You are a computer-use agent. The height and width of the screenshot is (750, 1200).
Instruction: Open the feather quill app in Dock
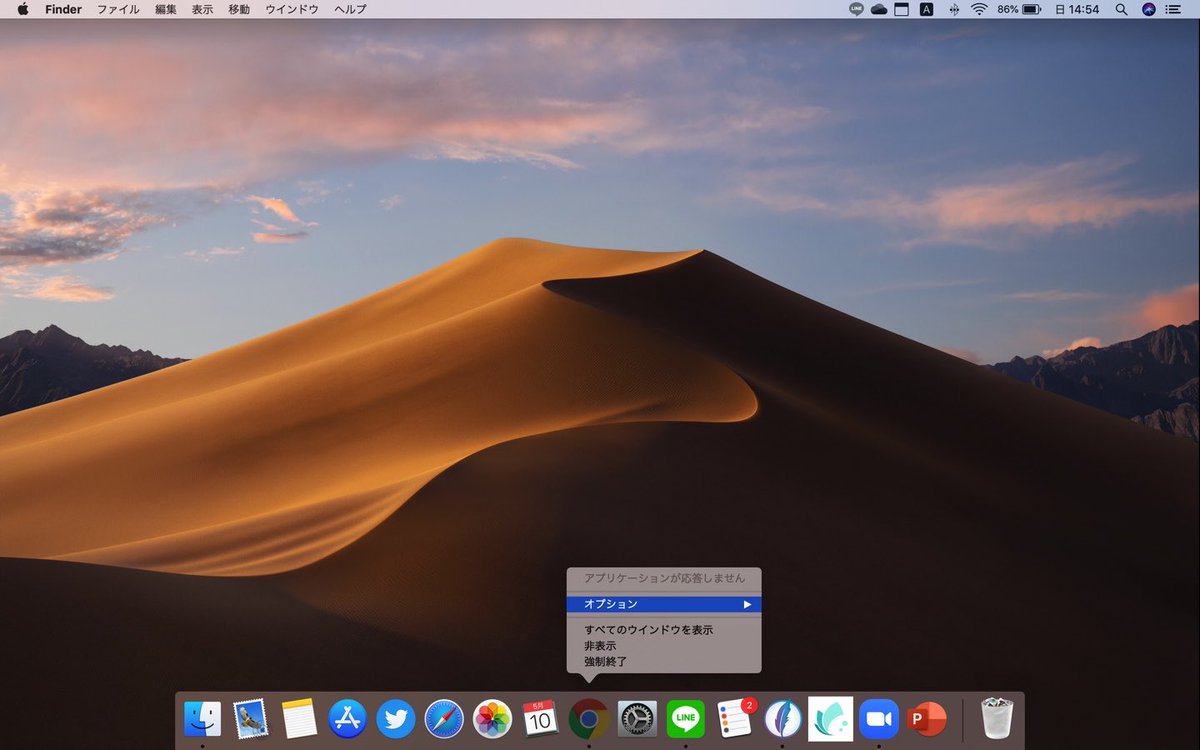782,718
